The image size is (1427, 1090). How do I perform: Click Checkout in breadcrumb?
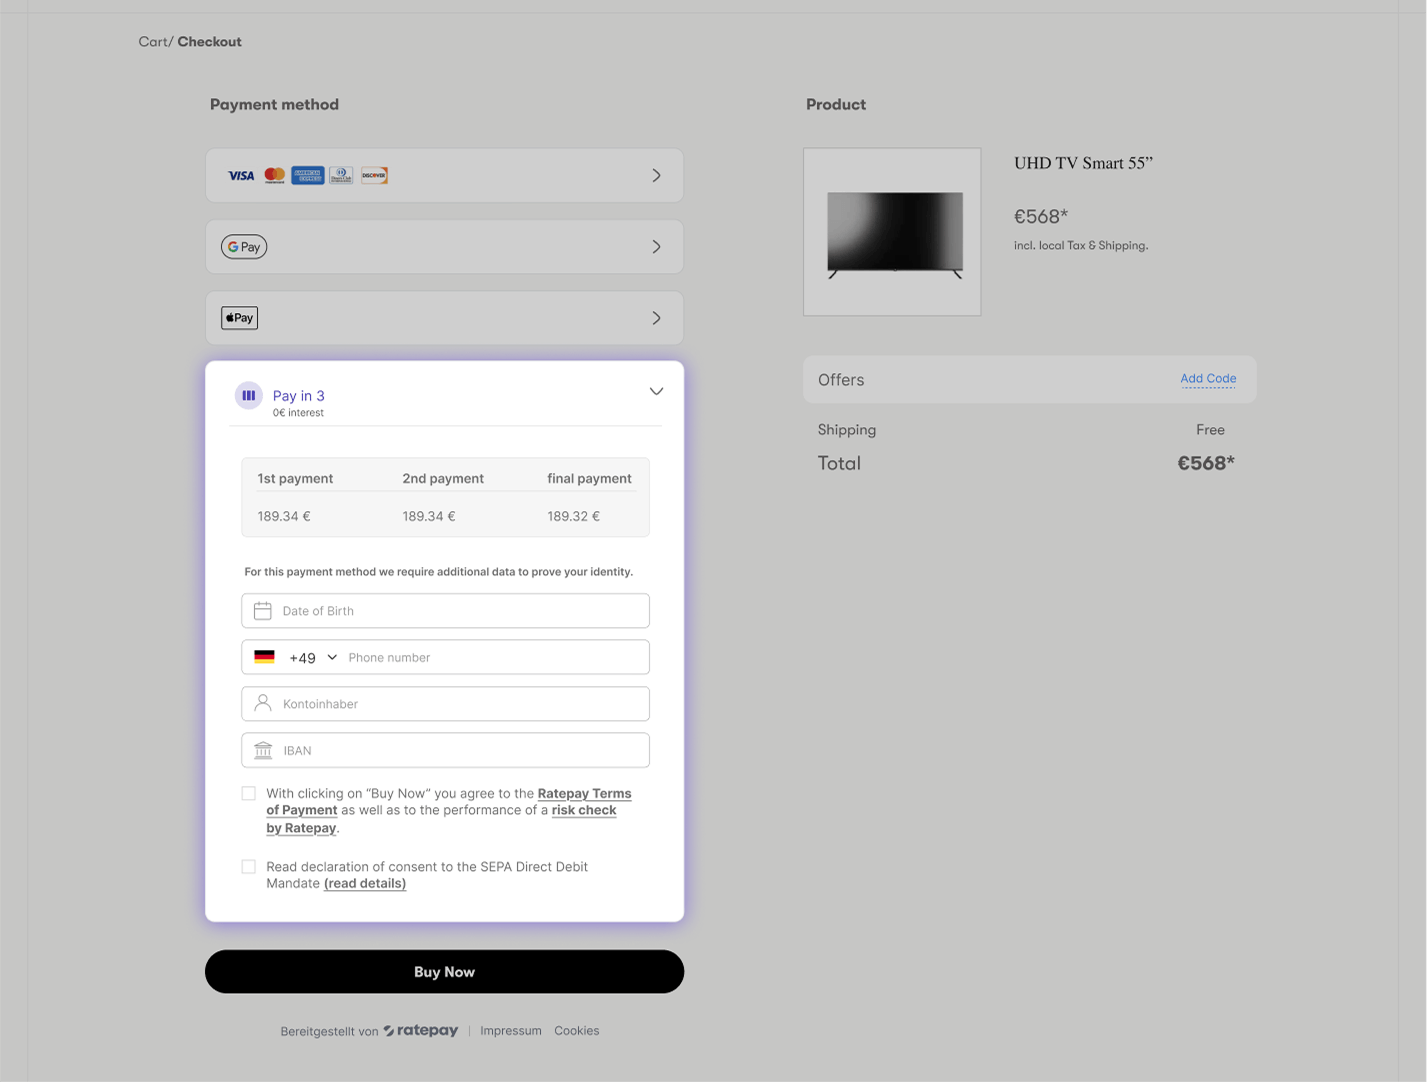[210, 42]
